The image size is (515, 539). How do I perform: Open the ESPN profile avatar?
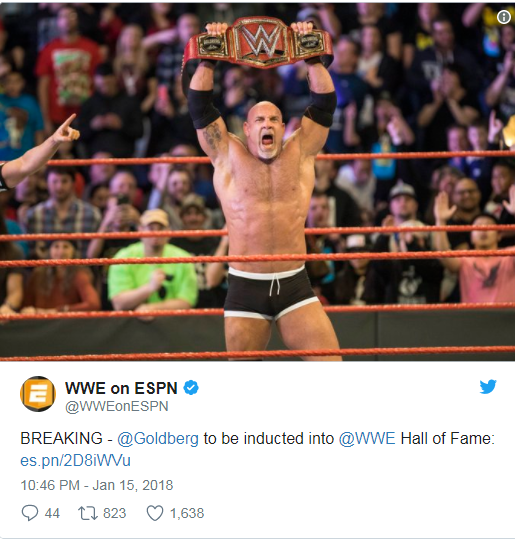point(38,394)
